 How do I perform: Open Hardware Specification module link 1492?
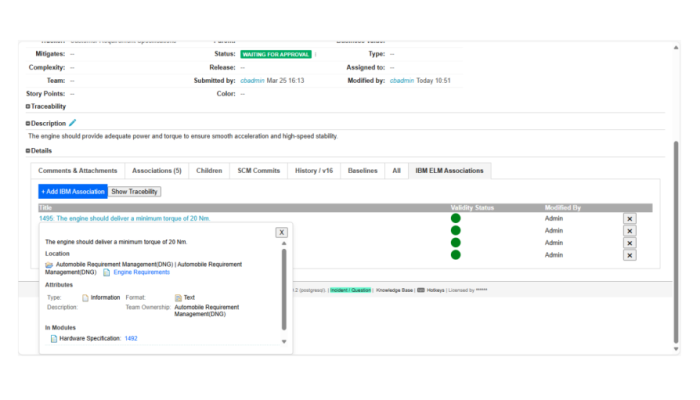point(131,338)
